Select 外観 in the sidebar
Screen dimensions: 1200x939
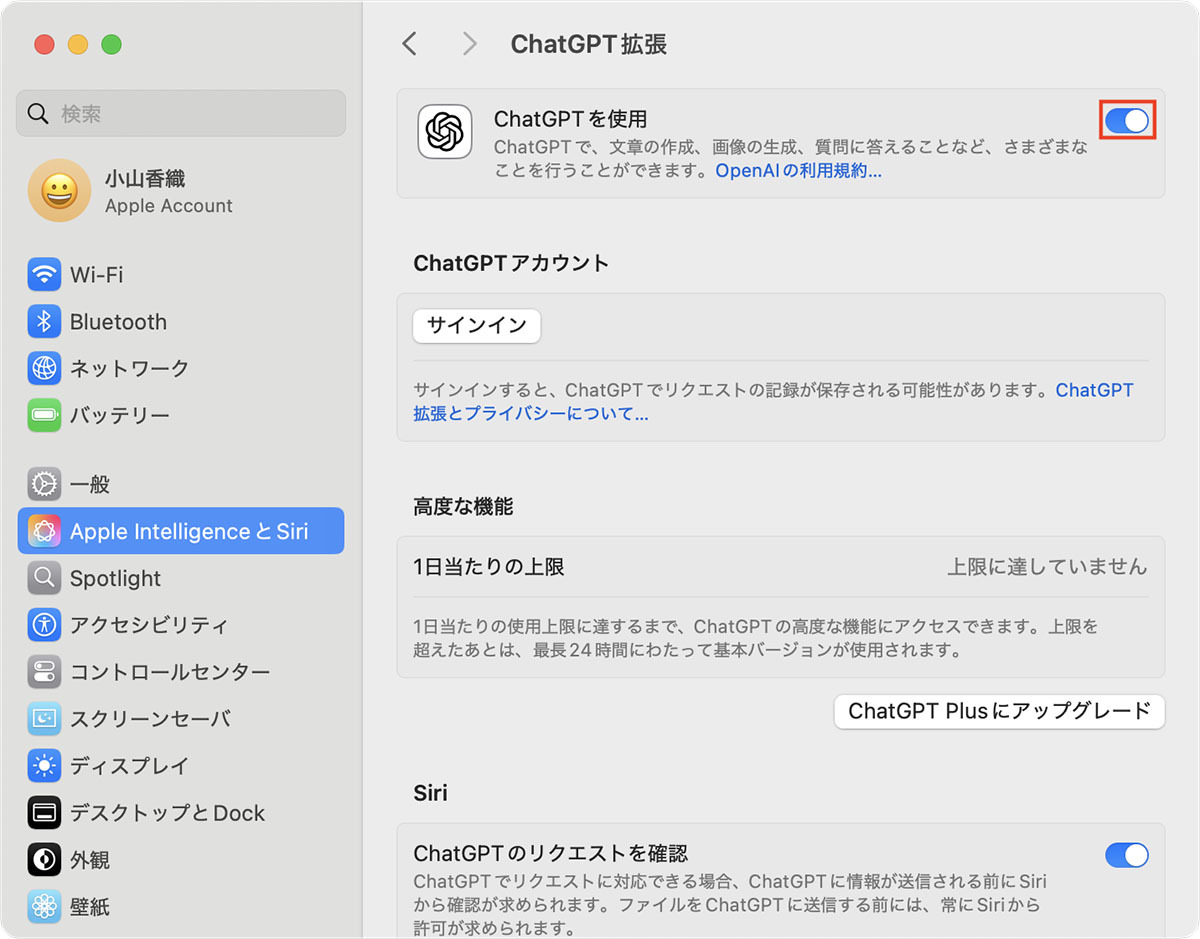pyautogui.click(x=181, y=860)
